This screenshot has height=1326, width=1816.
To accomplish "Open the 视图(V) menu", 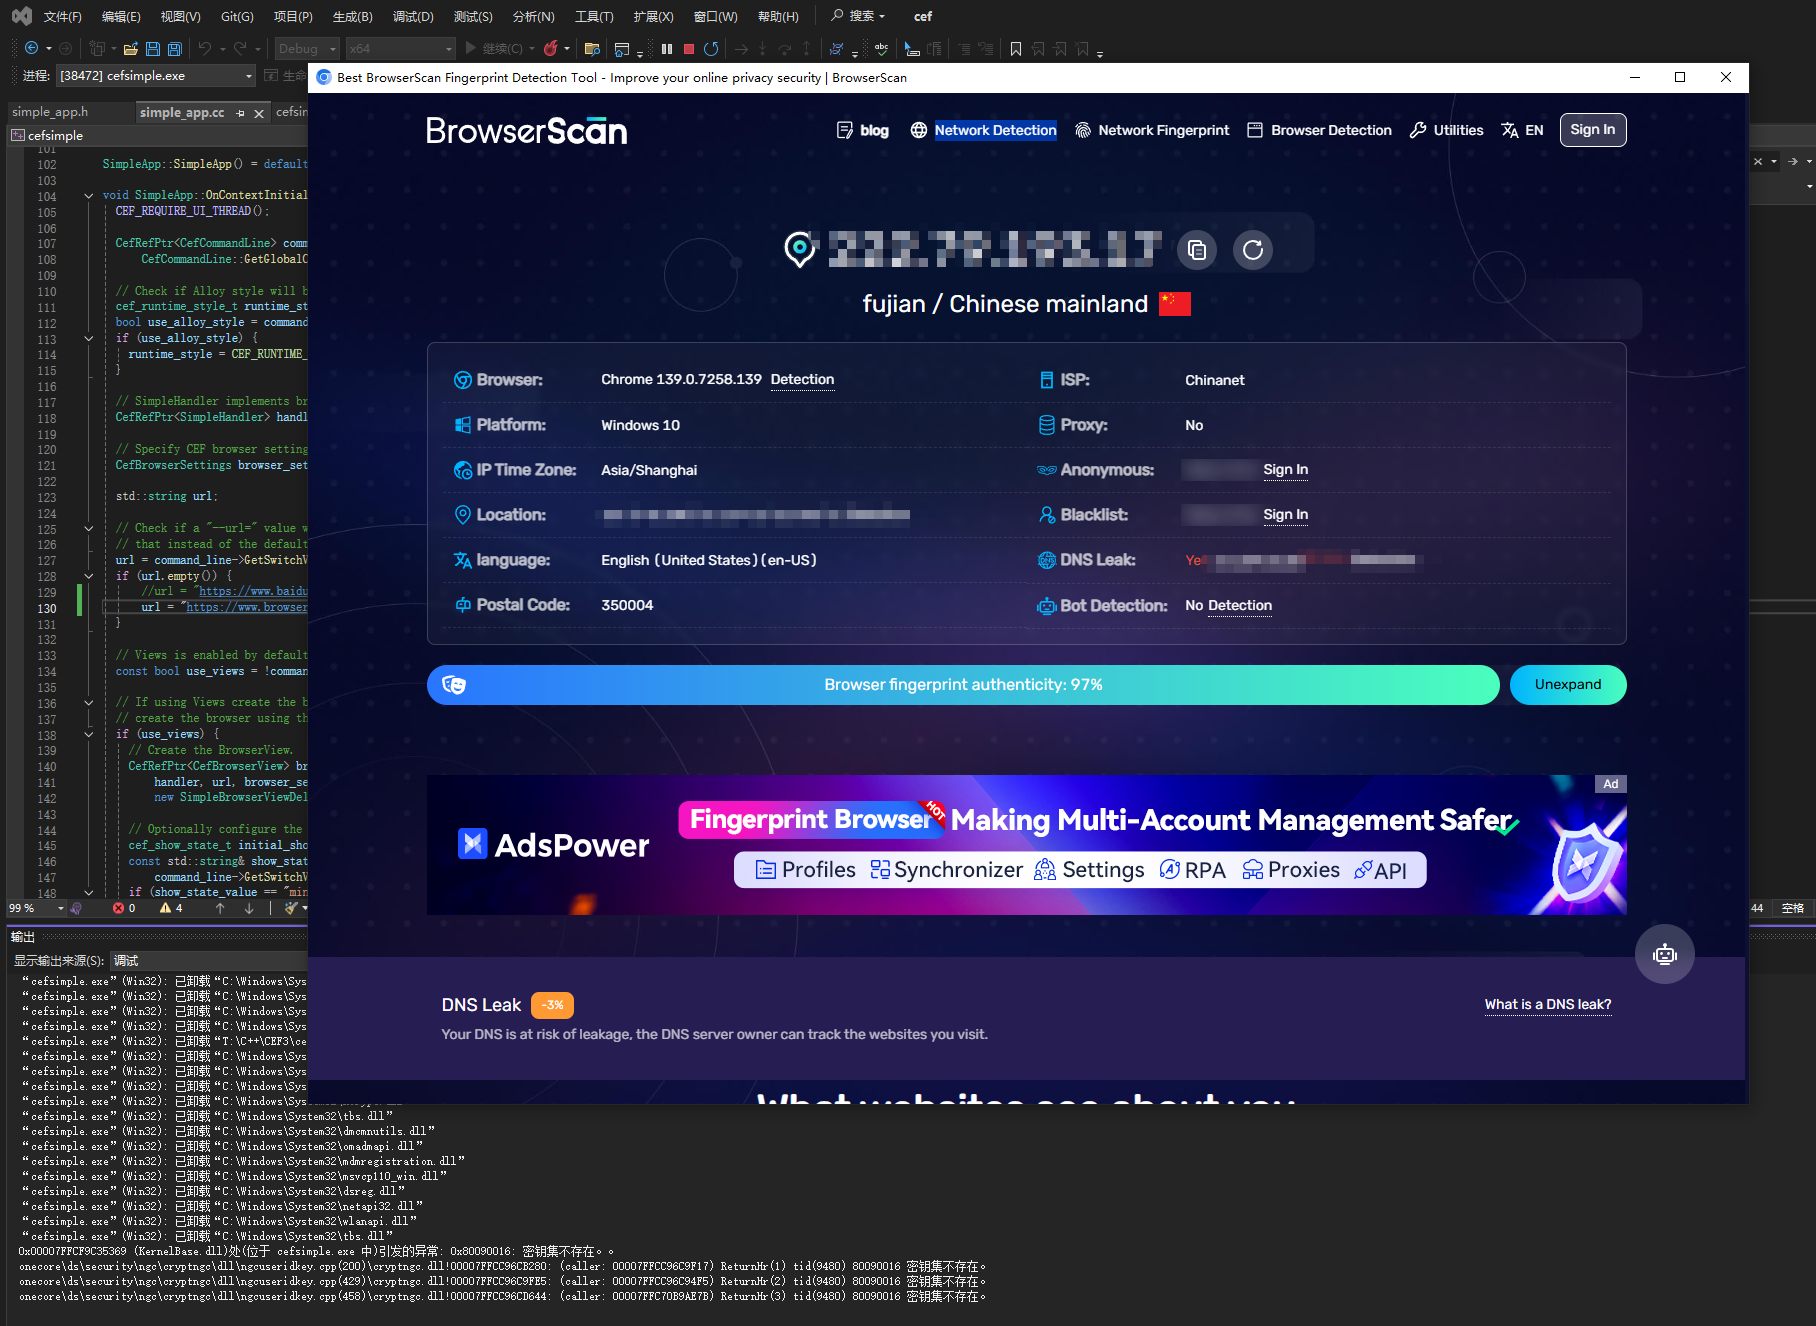I will pyautogui.click(x=181, y=16).
